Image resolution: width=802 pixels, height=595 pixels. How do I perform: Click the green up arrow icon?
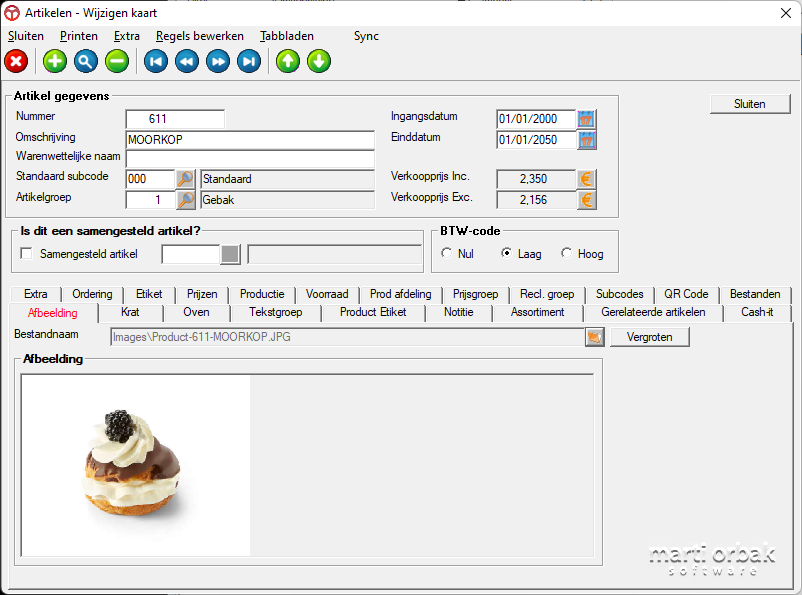click(288, 61)
